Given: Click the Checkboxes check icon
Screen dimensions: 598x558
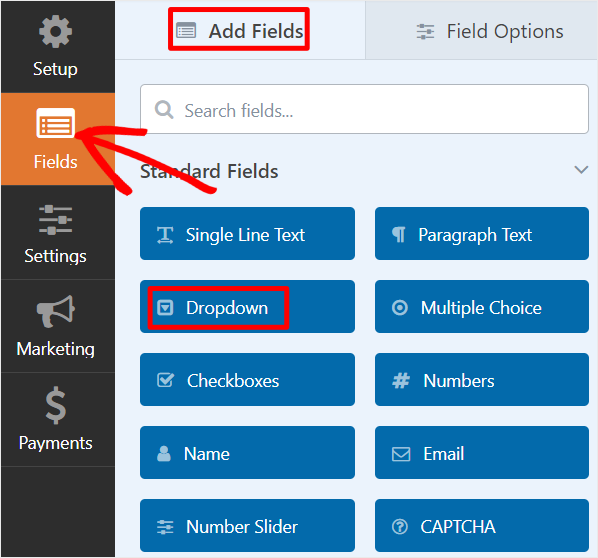Looking at the screenshot, I should pos(166,380).
